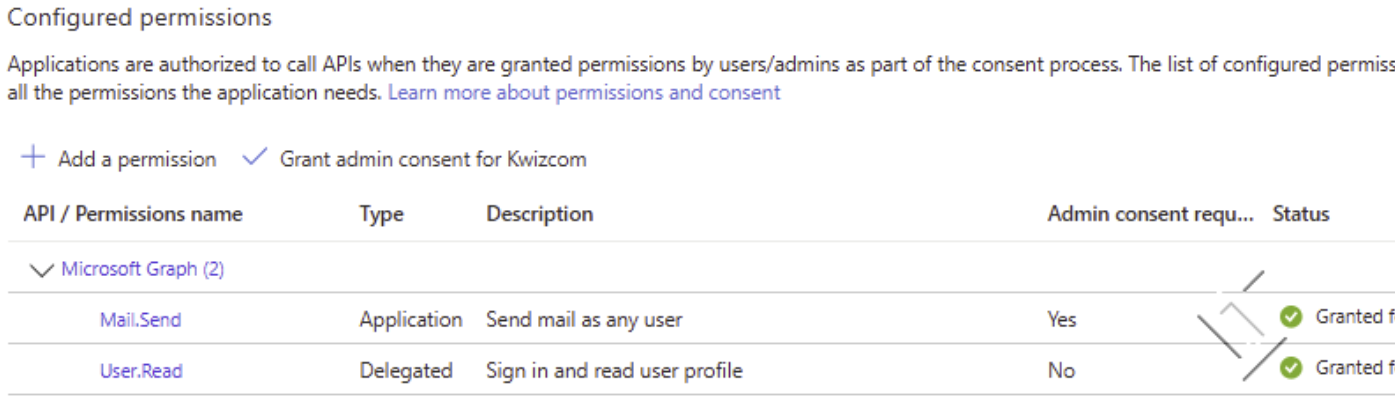Click Admin consent required column header
Viewport: 1395px width, 407px height.
pyautogui.click(x=1150, y=214)
